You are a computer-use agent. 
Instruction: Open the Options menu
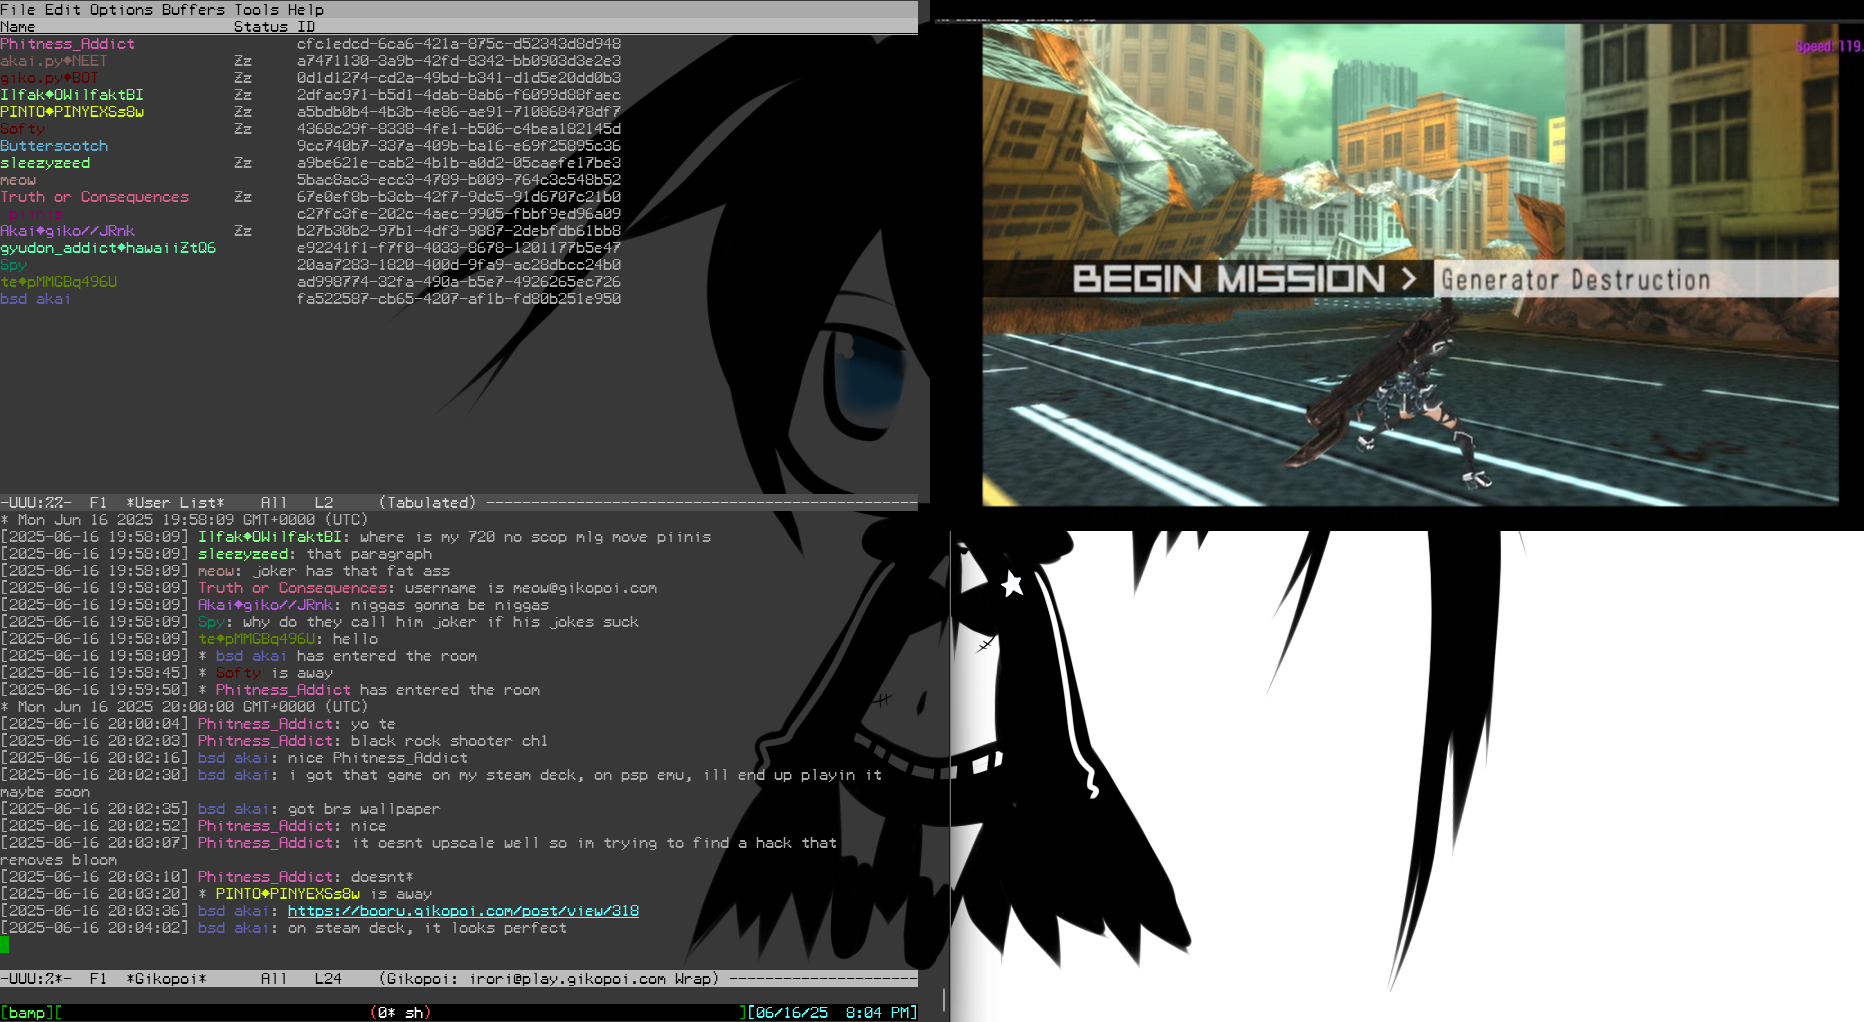(121, 9)
